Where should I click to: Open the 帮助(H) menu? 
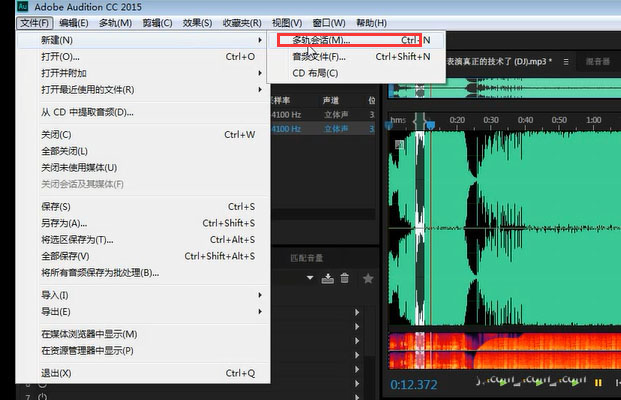point(371,23)
